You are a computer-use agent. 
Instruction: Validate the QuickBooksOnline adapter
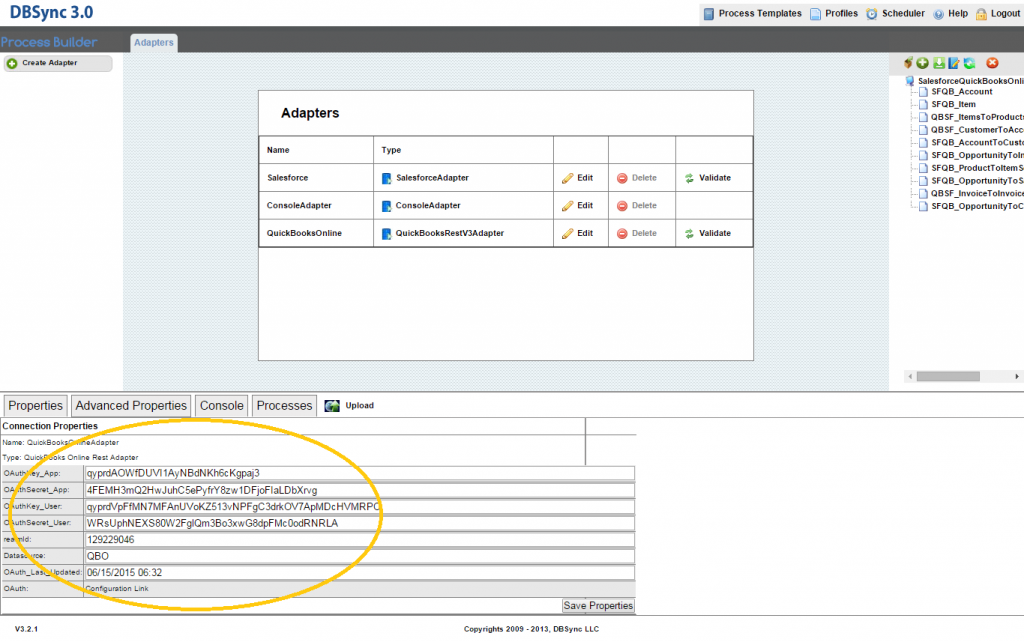pyautogui.click(x=708, y=233)
